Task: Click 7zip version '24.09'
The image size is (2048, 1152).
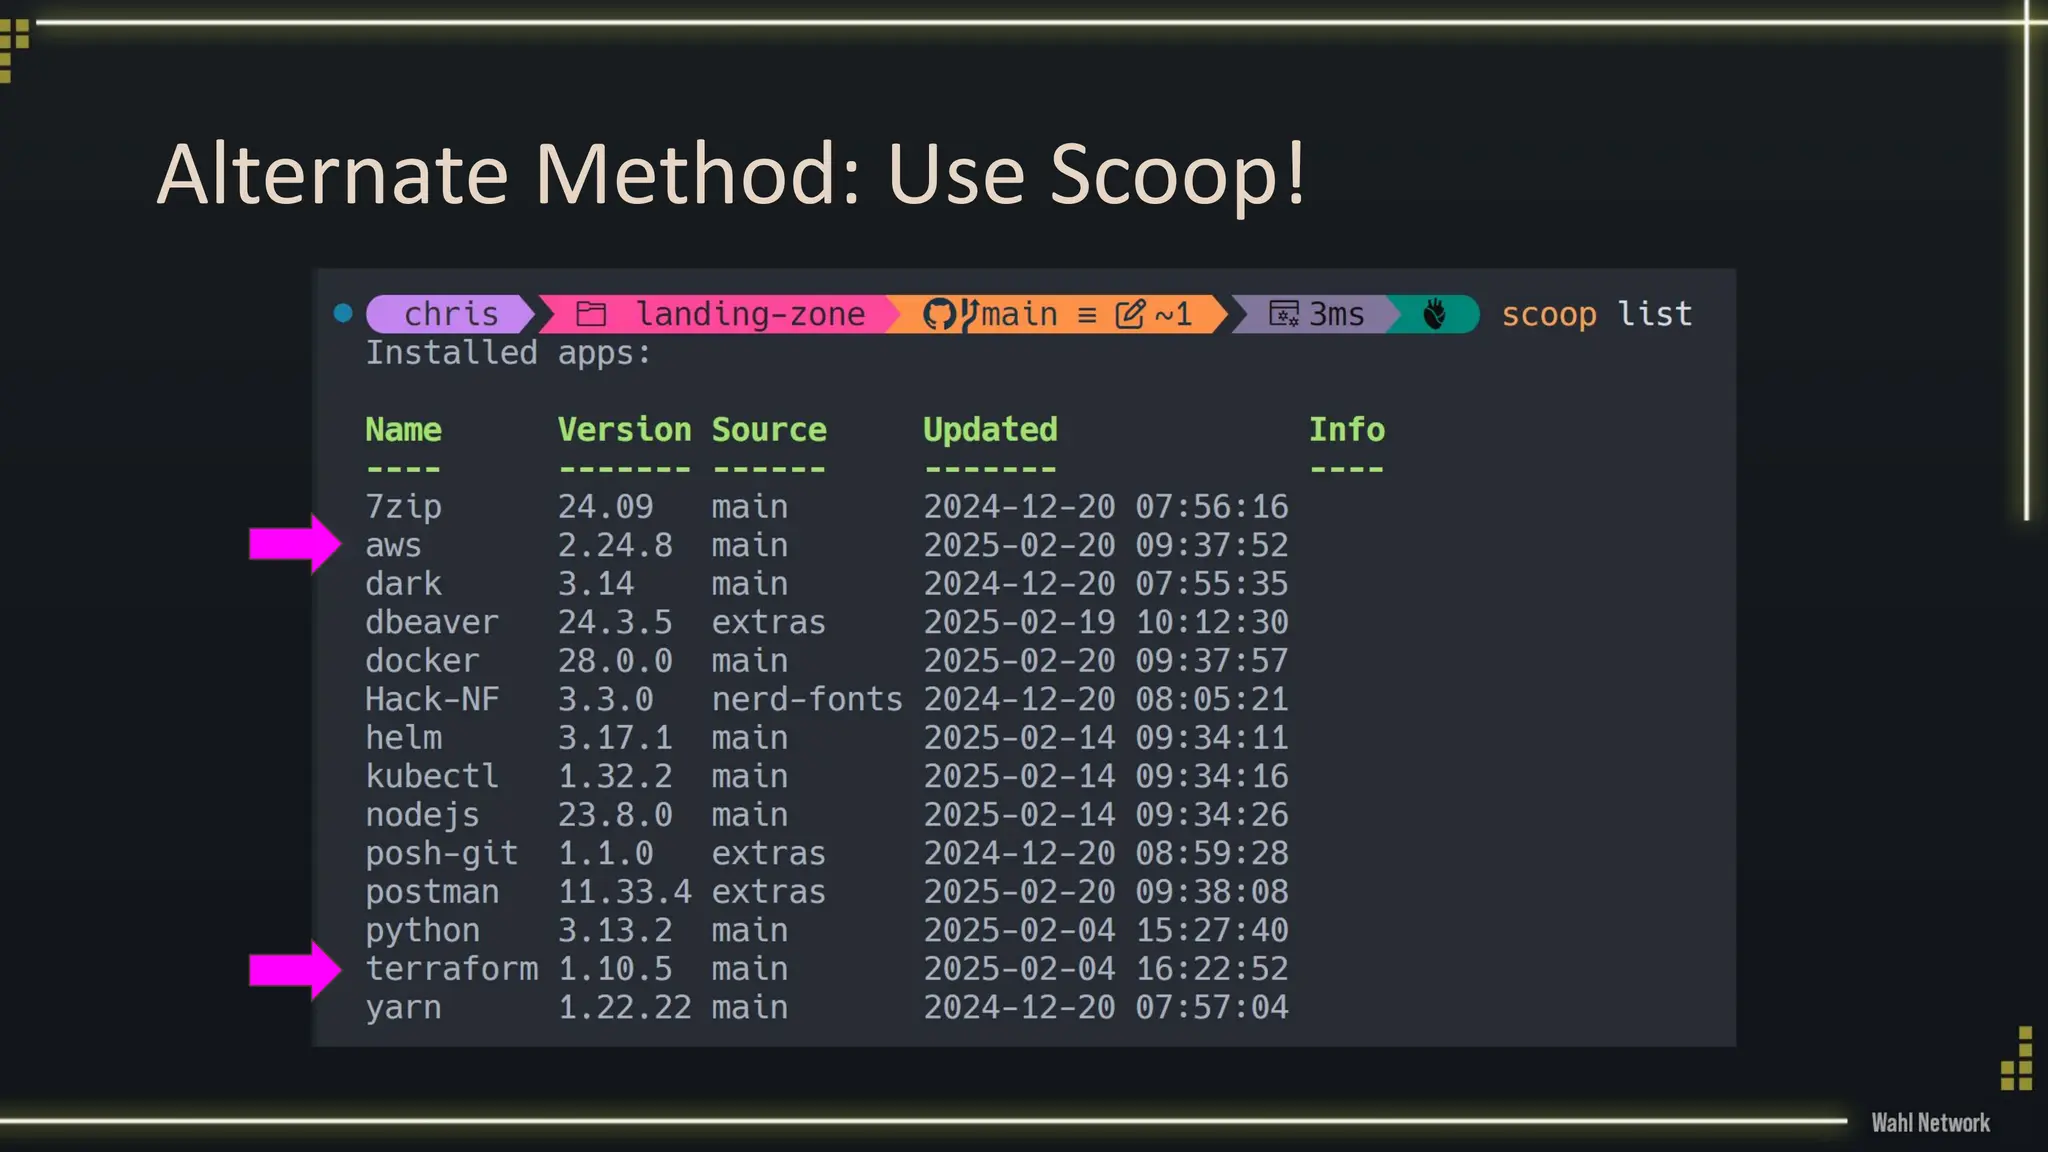Action: coord(605,506)
